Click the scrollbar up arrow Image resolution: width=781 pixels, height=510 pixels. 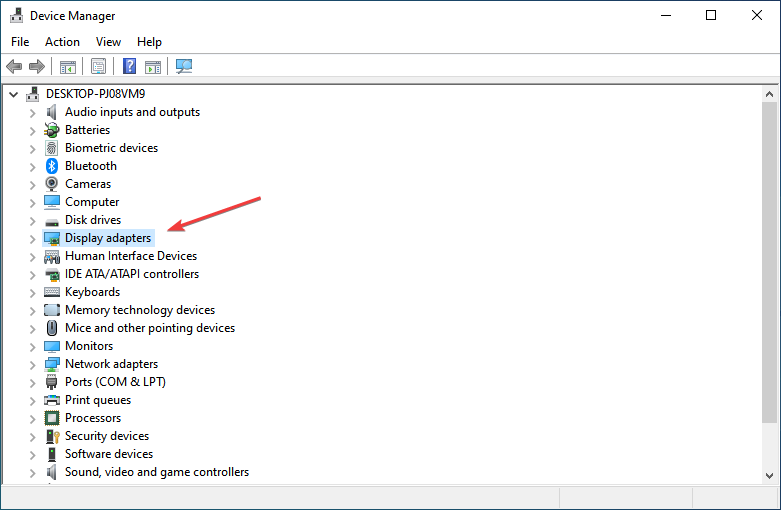769,94
